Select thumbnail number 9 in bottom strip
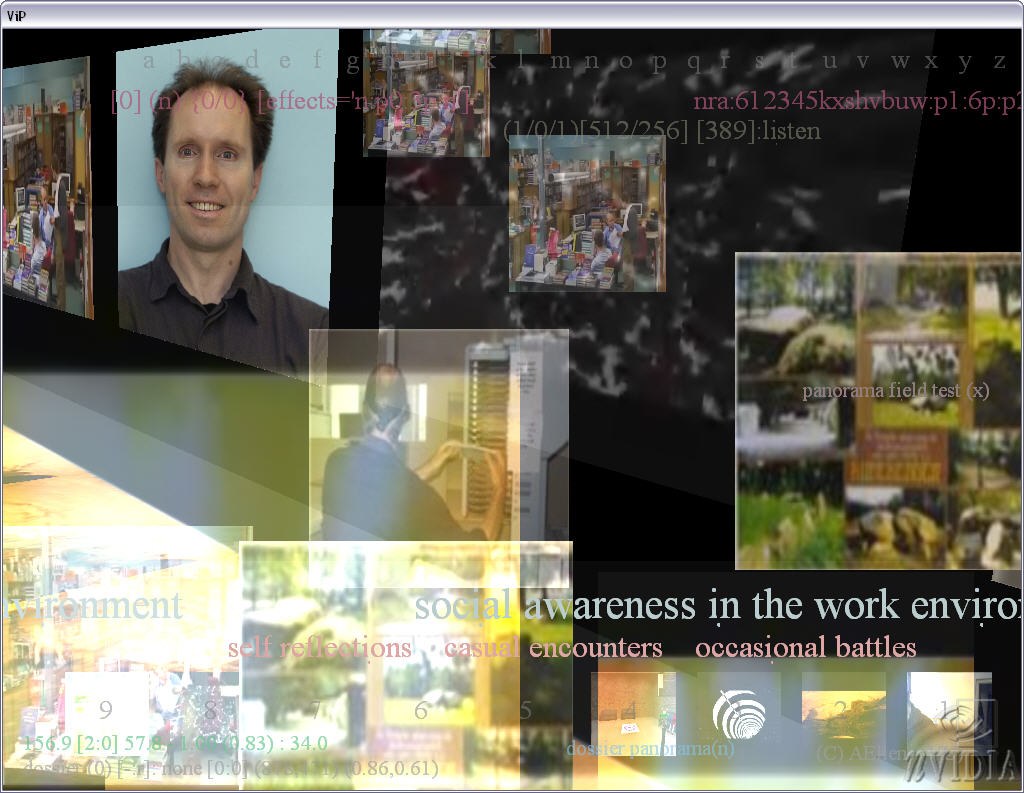 (105, 710)
